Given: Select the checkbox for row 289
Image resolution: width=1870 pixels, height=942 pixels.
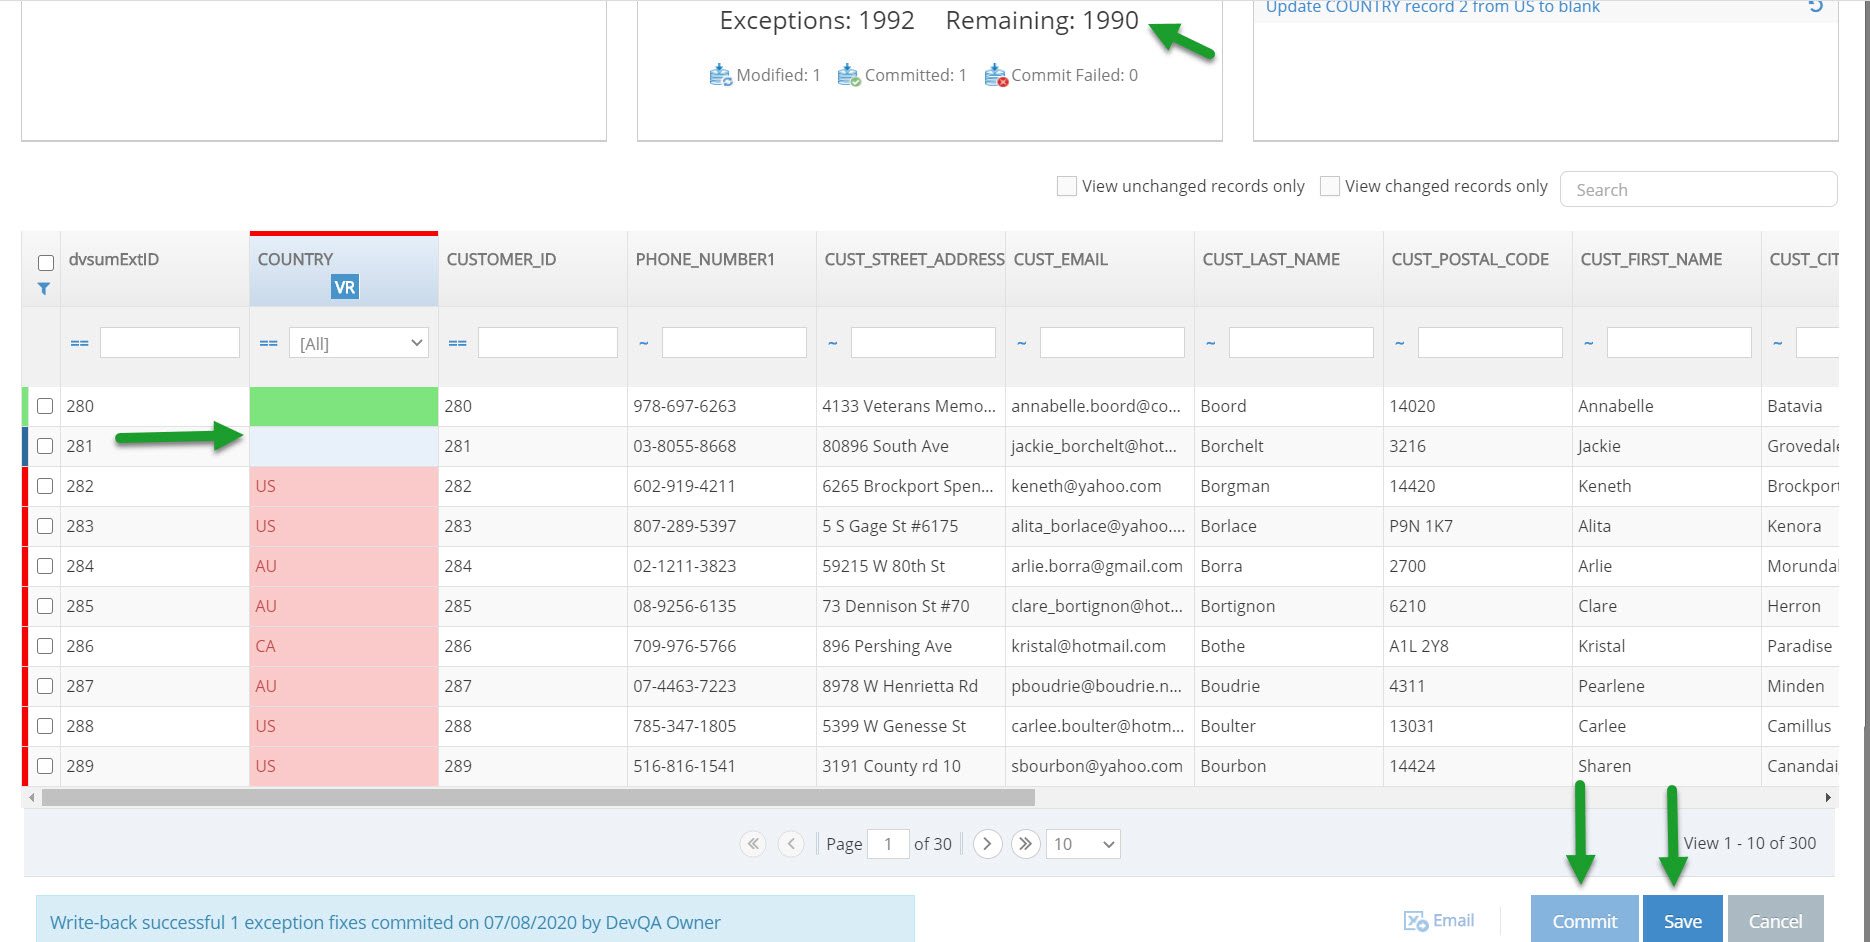Looking at the screenshot, I should [45, 766].
